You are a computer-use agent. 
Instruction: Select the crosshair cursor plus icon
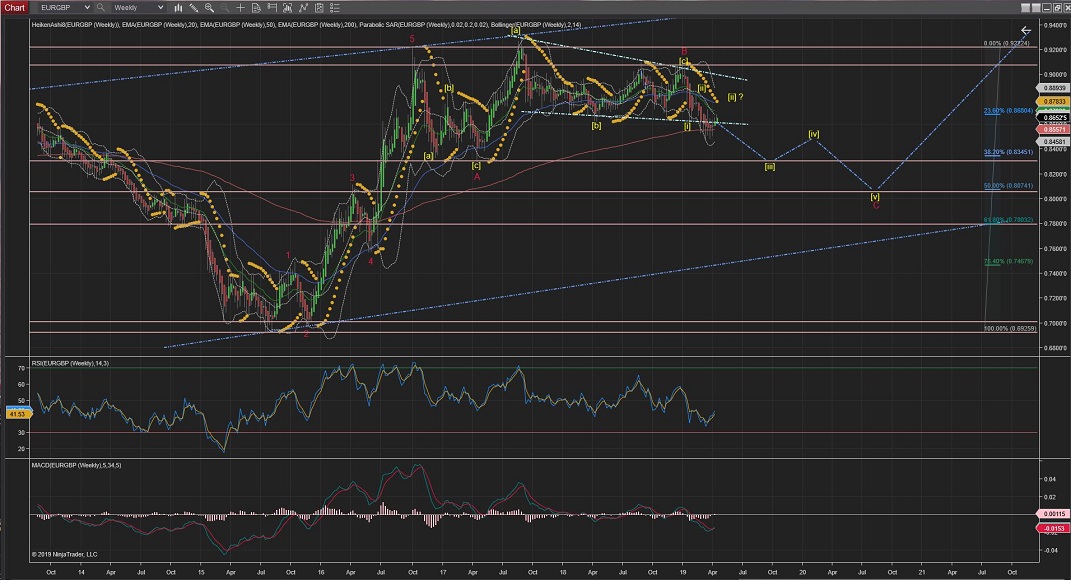(240, 8)
